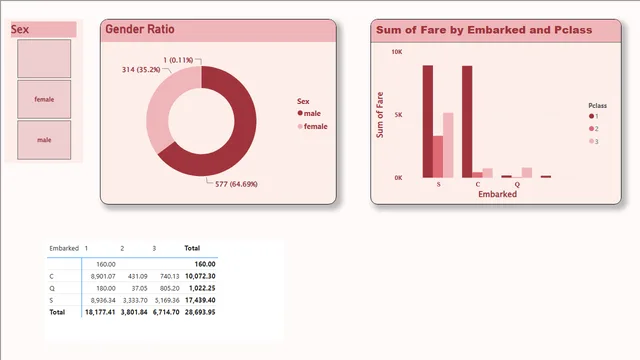640x360 pixels.
Task: Click the Q row label in table
Action: 52,288
